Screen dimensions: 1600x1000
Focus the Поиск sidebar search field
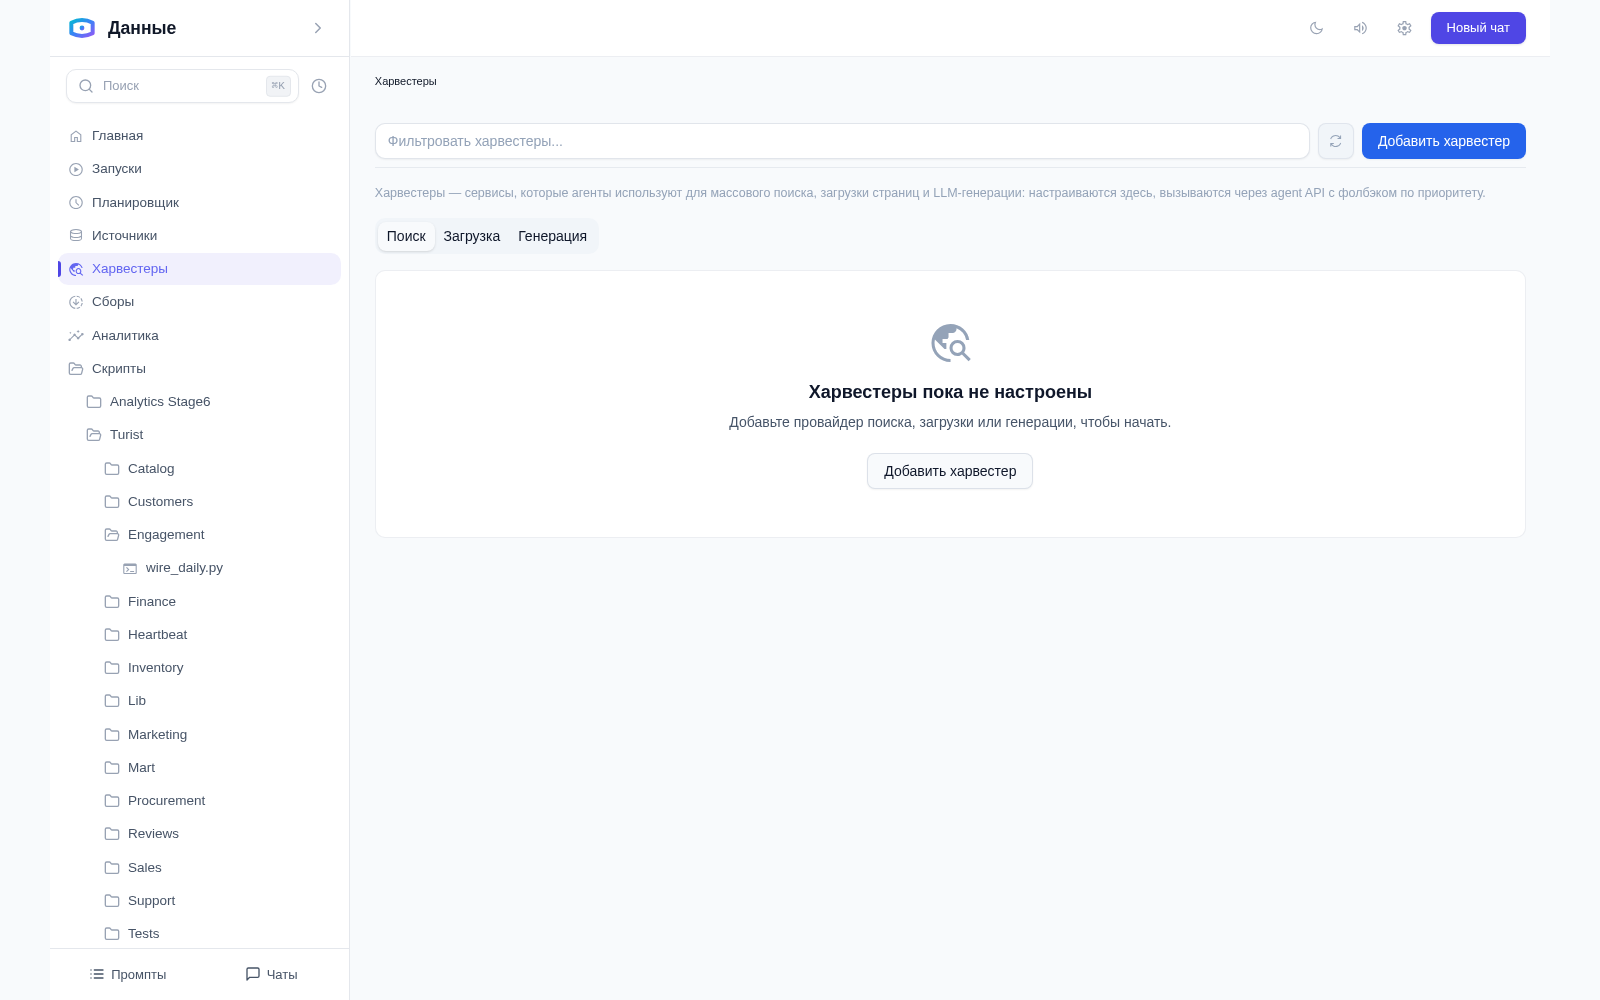point(182,86)
